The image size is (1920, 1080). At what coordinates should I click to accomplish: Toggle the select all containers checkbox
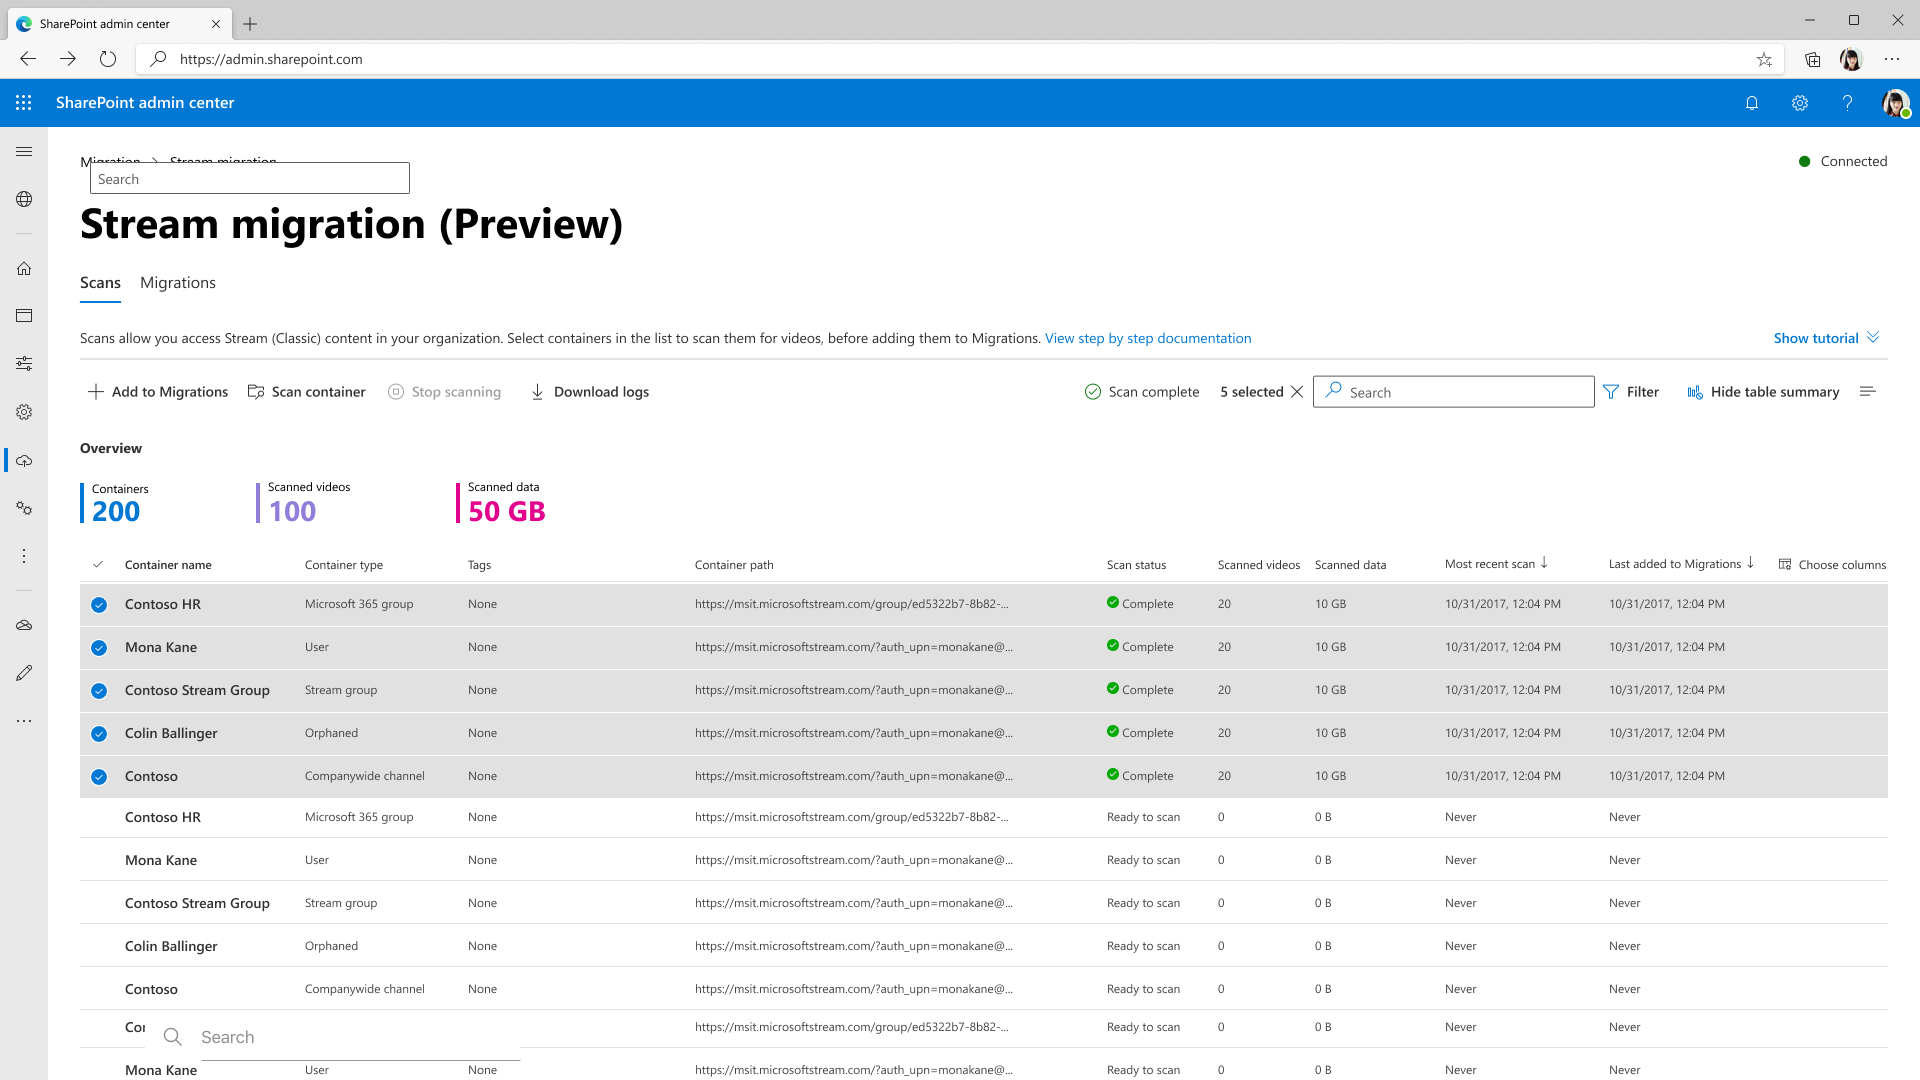[99, 563]
